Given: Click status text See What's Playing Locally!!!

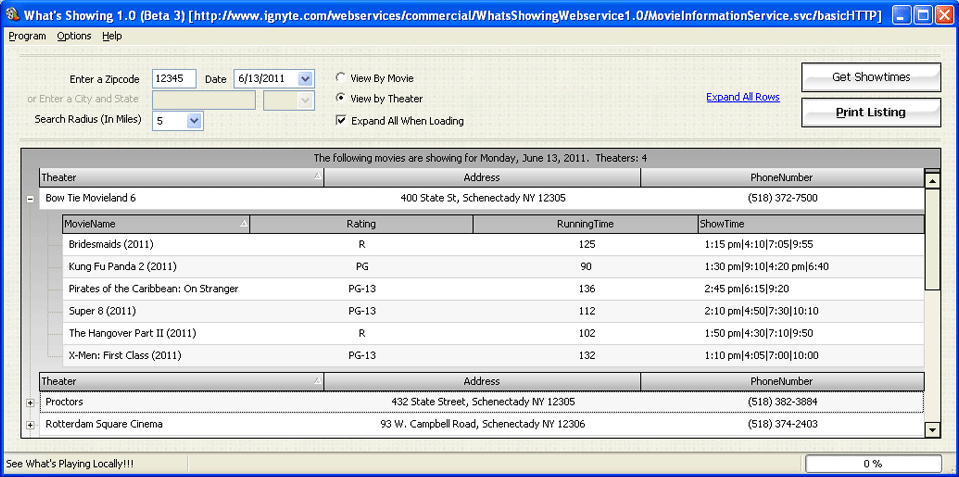Looking at the screenshot, I should point(69,464).
